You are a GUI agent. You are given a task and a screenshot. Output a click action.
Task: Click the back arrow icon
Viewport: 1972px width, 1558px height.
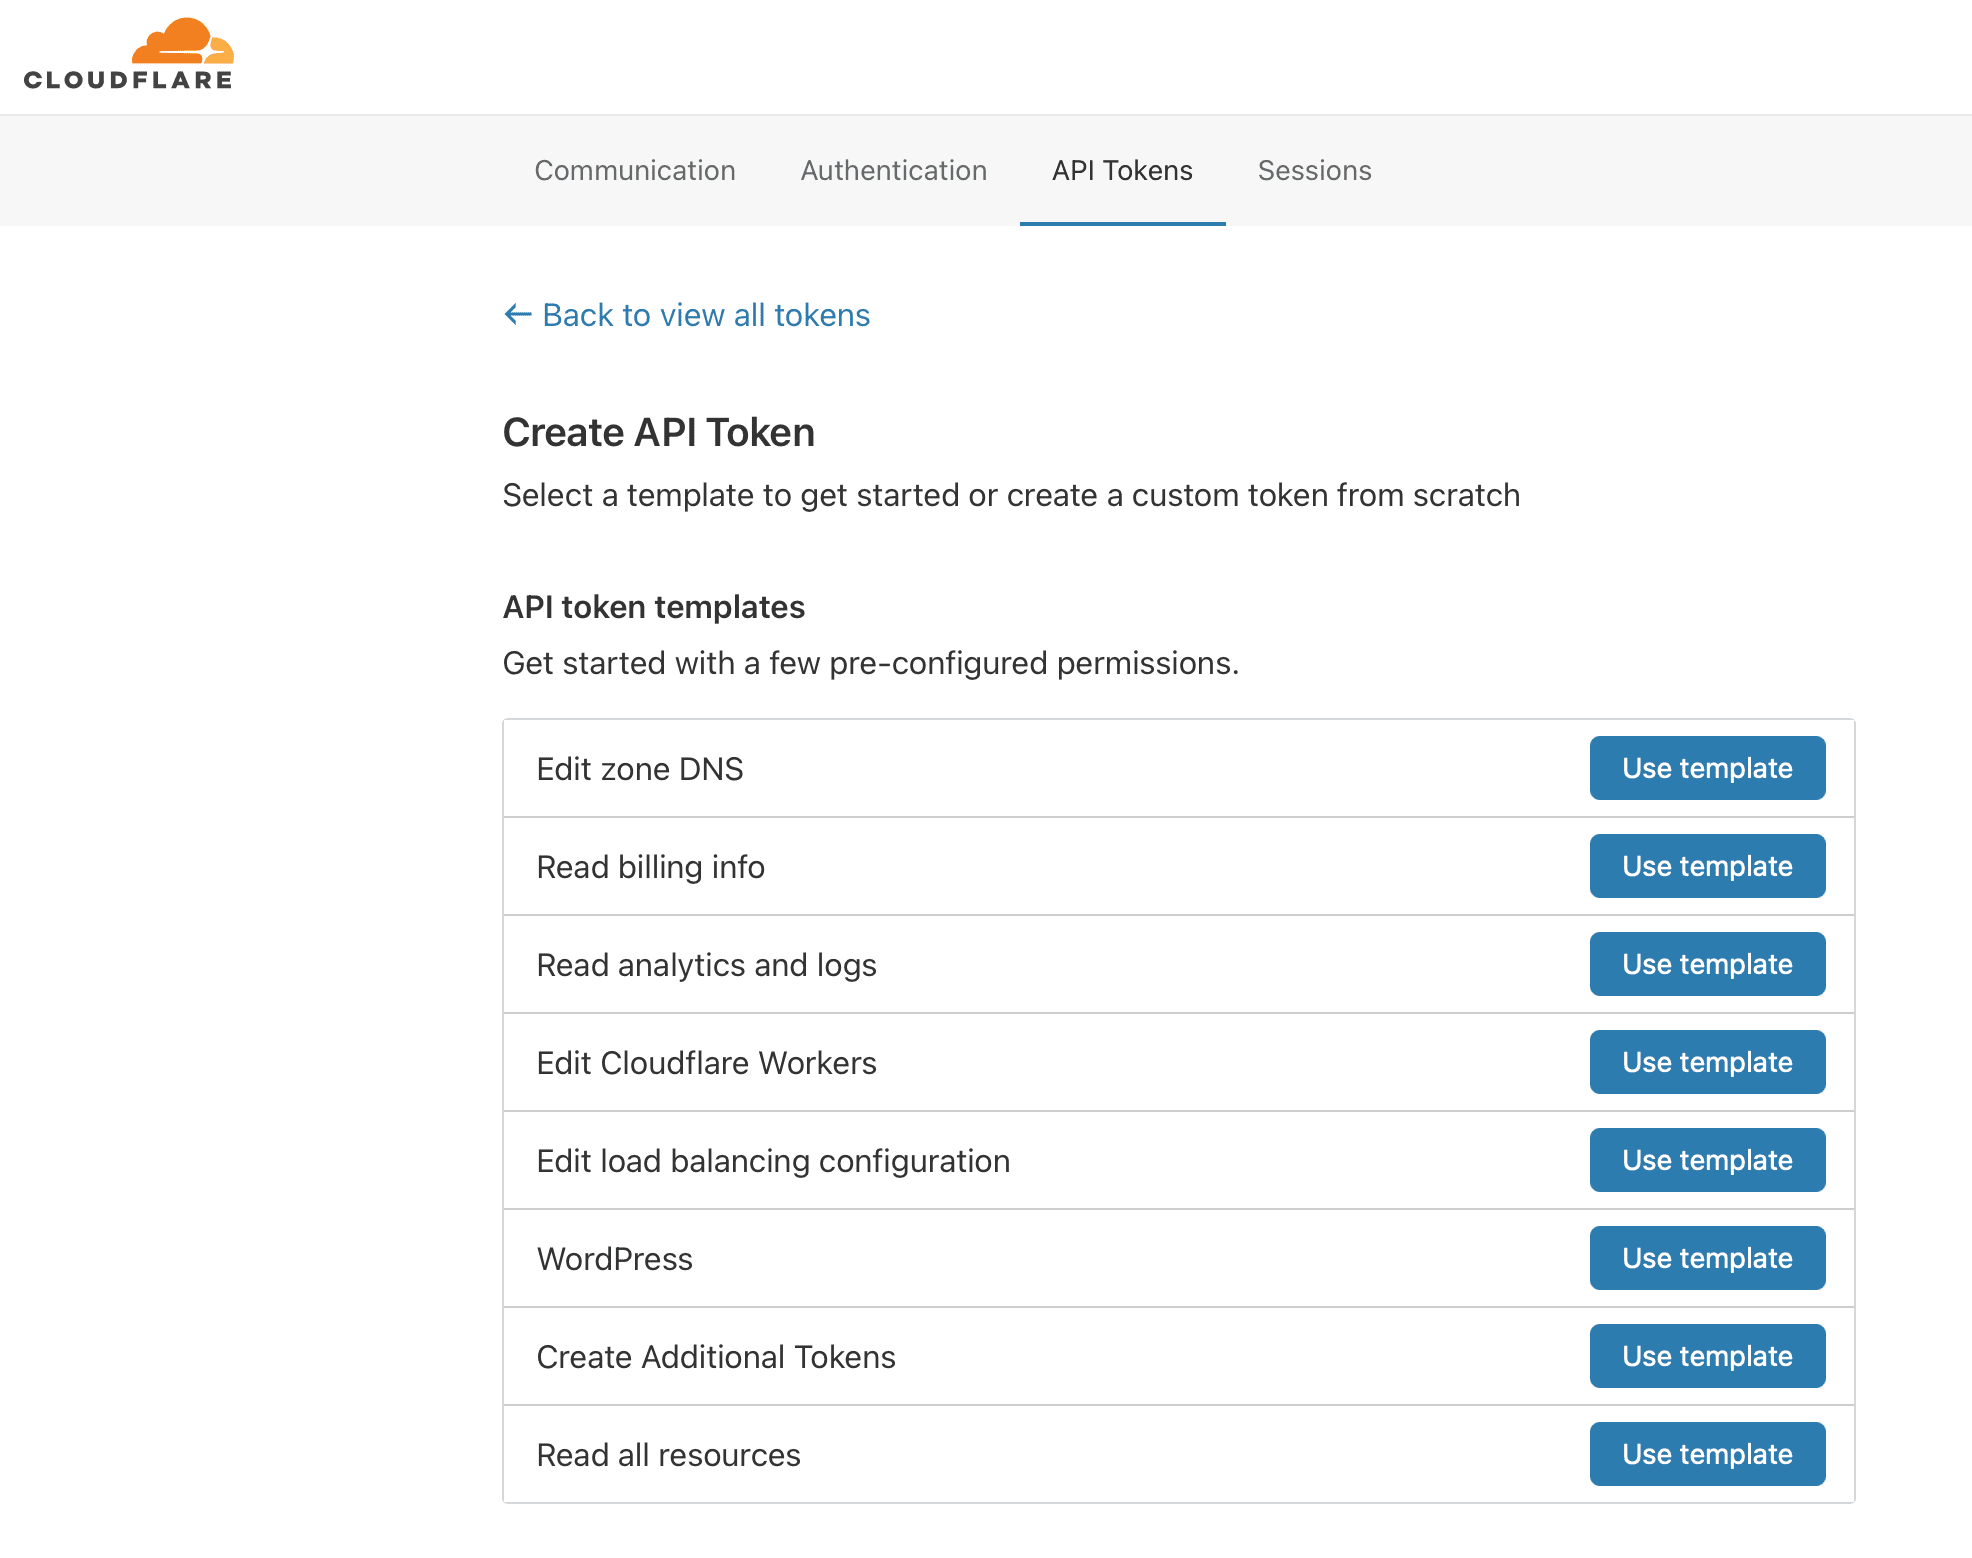[517, 315]
